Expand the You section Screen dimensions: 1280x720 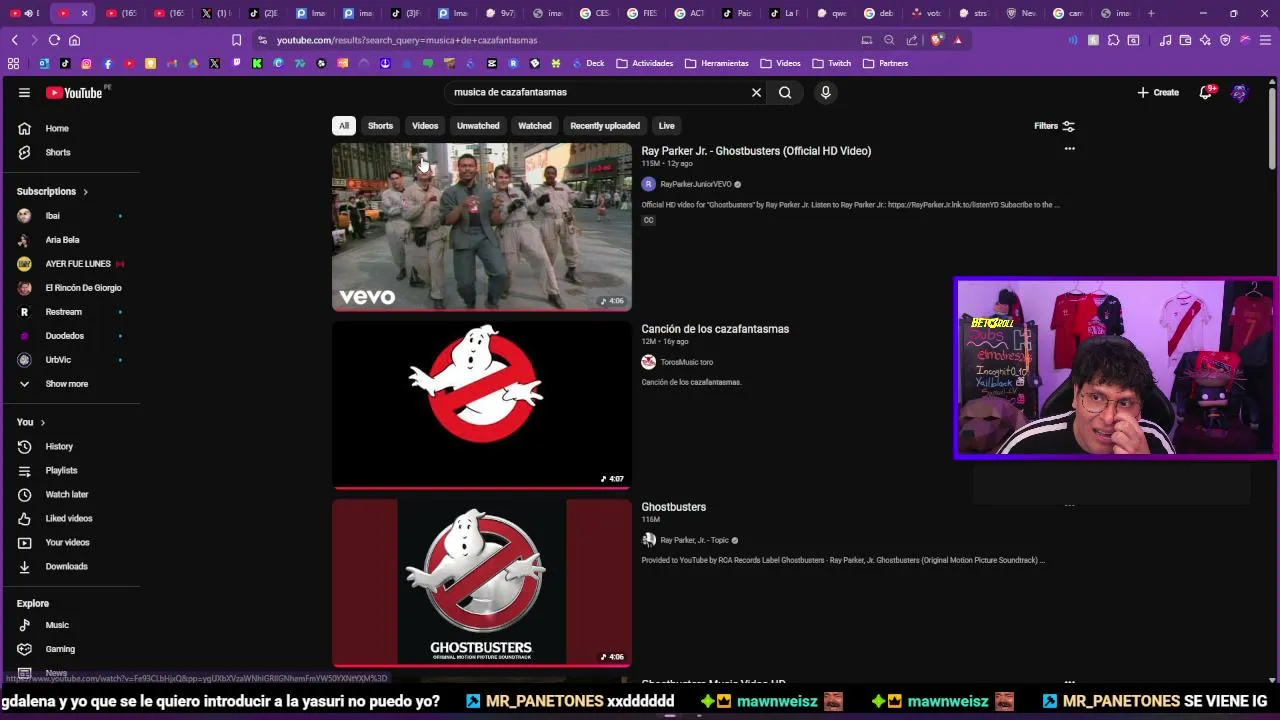30,422
